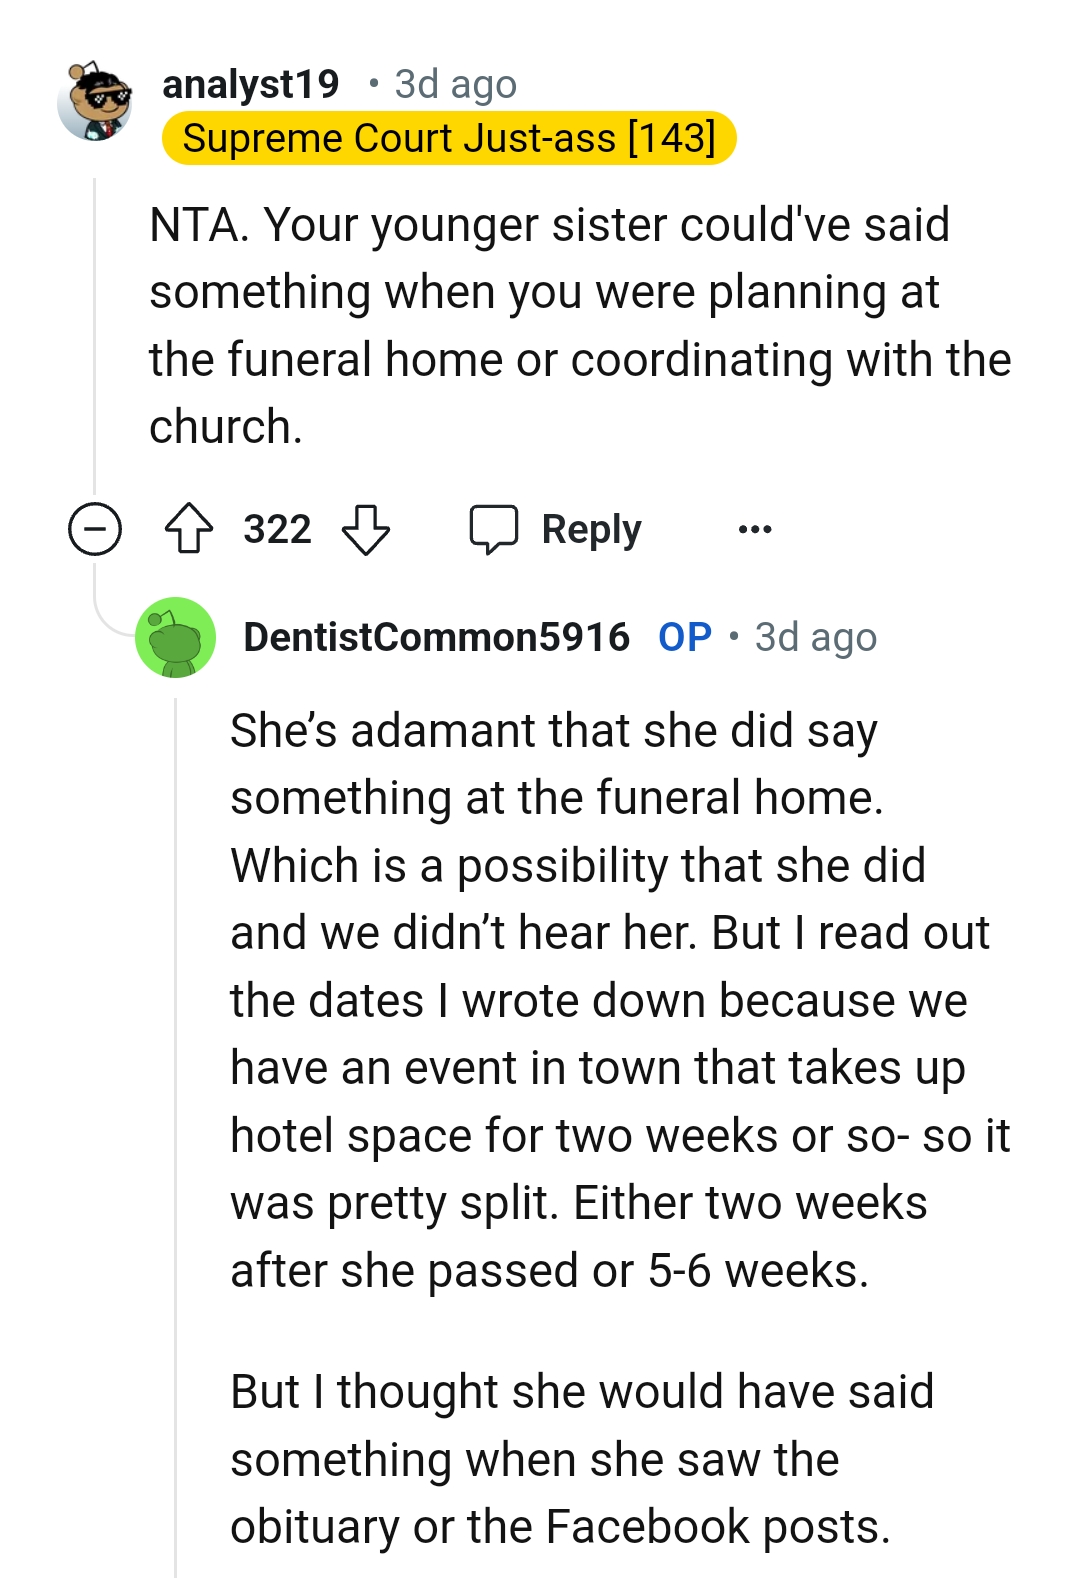The image size is (1080, 1578).
Task: Click the 3d ago timestamp beside analyst19
Action: click(x=455, y=84)
